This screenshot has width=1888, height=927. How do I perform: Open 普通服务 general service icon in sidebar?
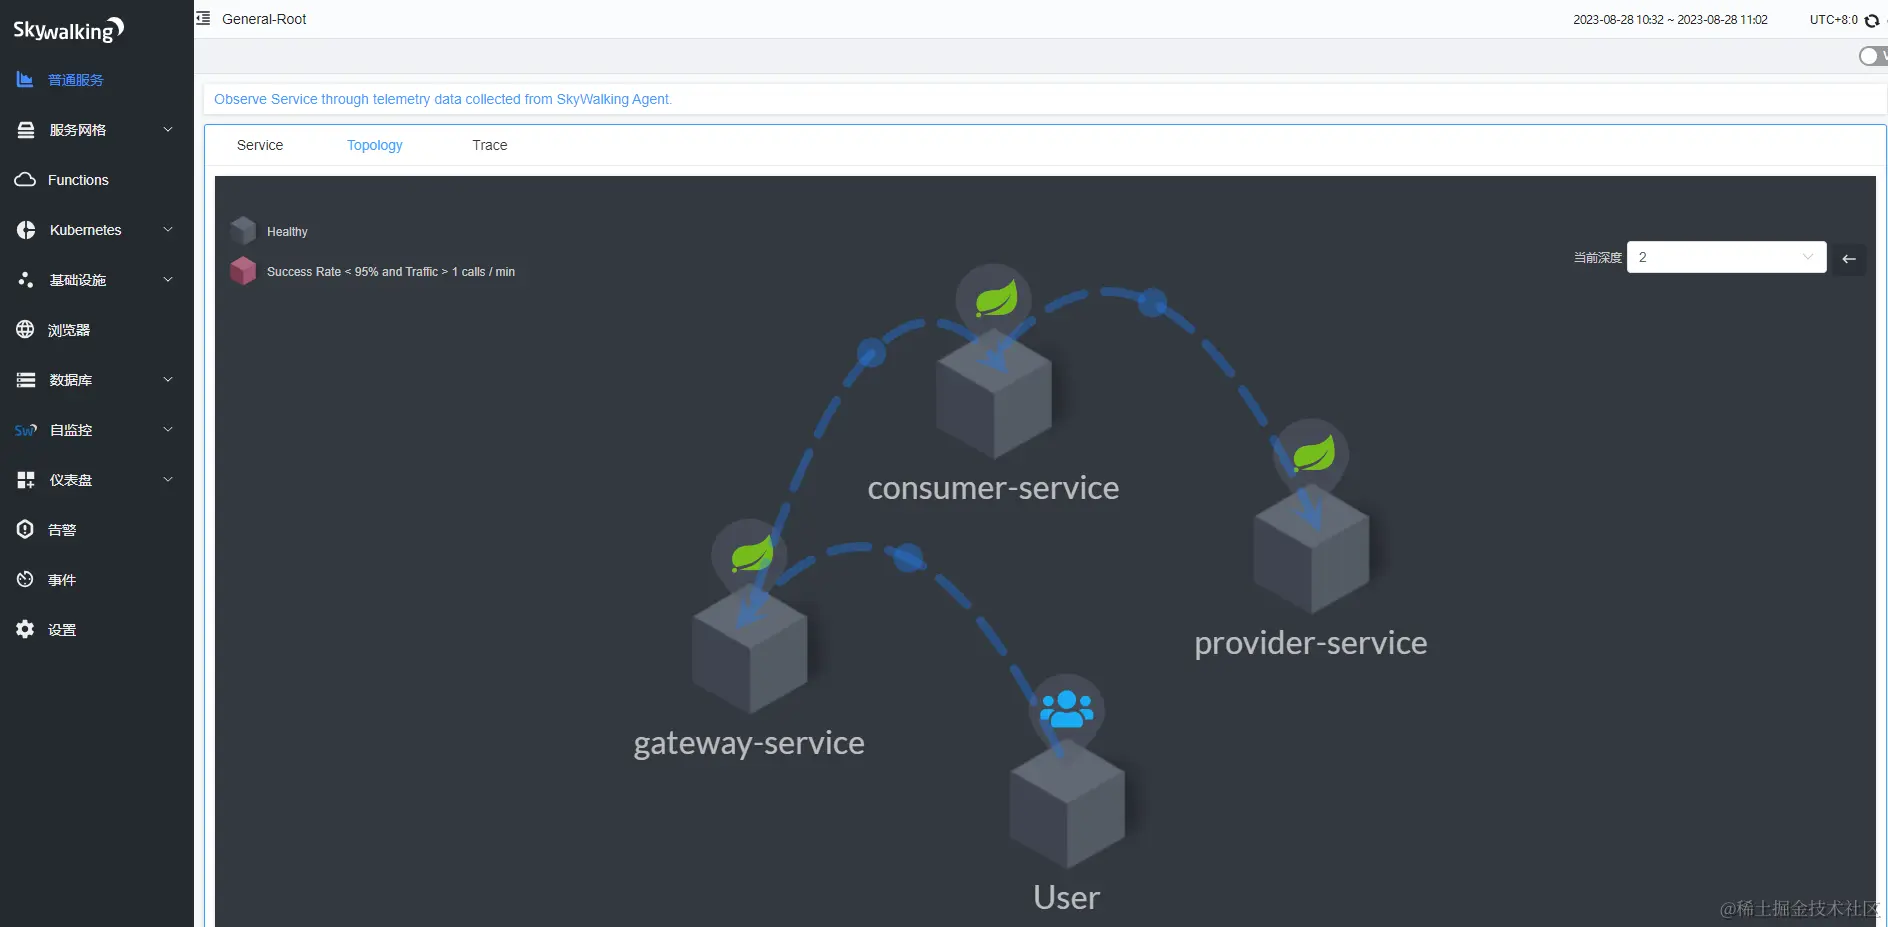pos(25,79)
